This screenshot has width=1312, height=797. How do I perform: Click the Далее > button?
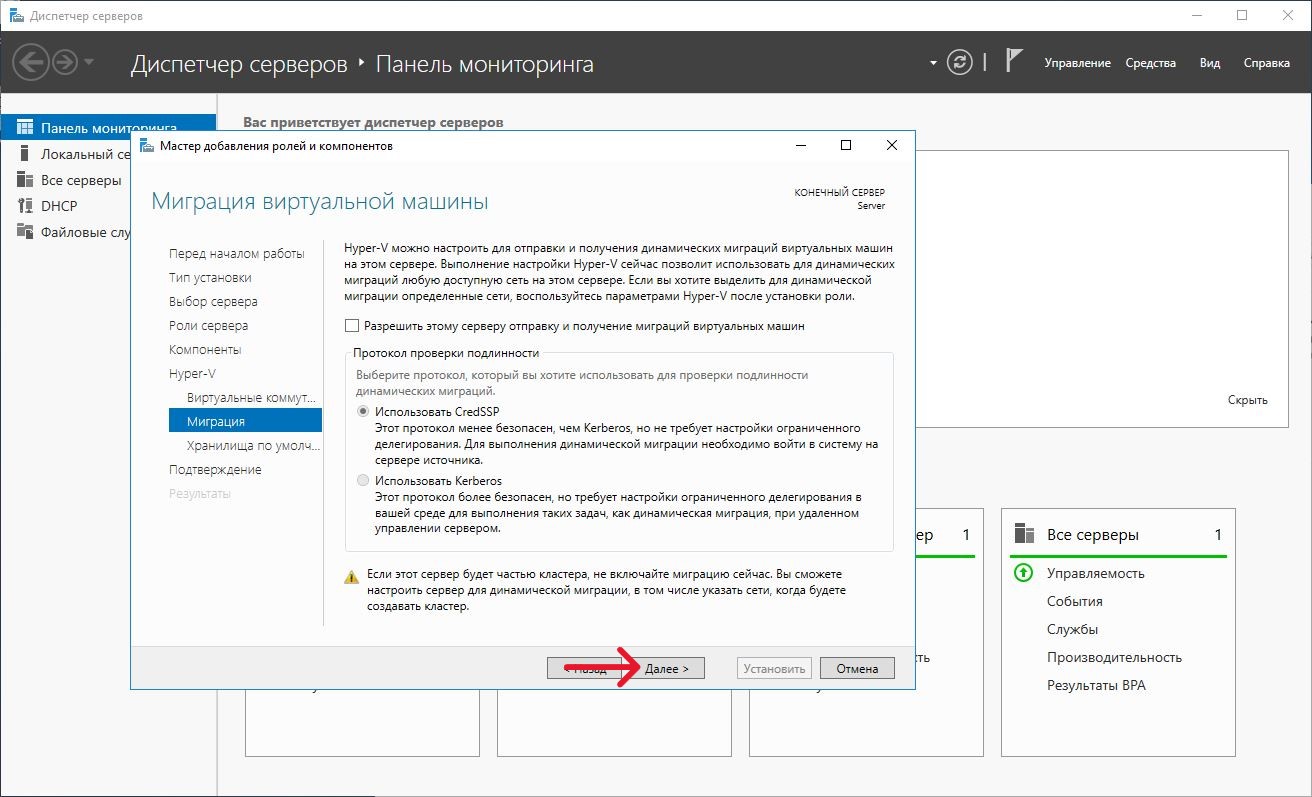coord(667,669)
